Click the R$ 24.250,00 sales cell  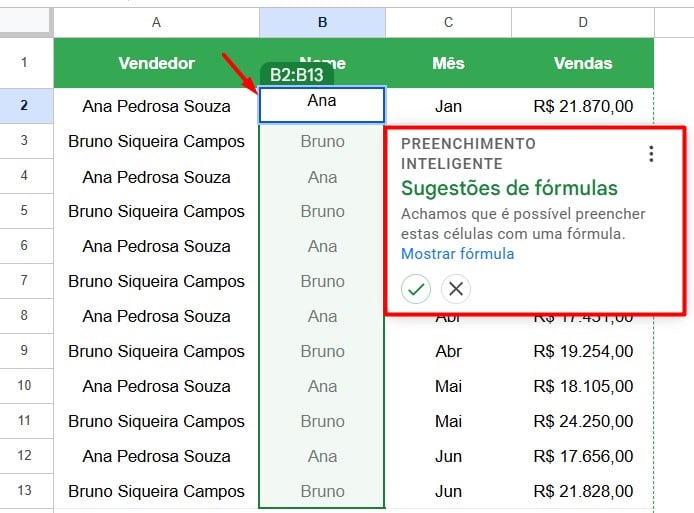pos(583,421)
